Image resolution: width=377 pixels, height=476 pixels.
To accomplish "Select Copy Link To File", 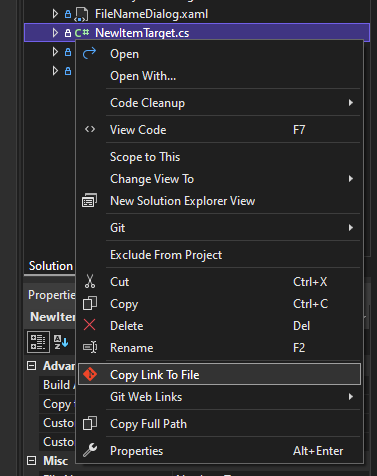I will 219,374.
